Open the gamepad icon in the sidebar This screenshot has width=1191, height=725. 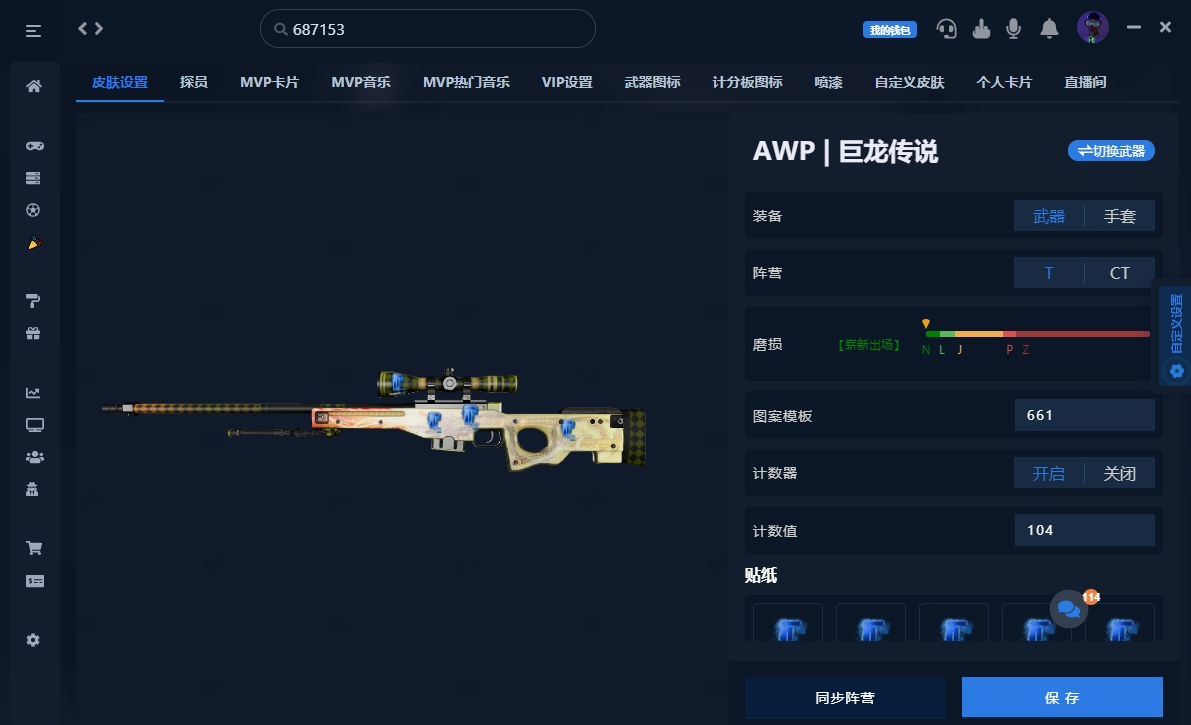[x=34, y=146]
